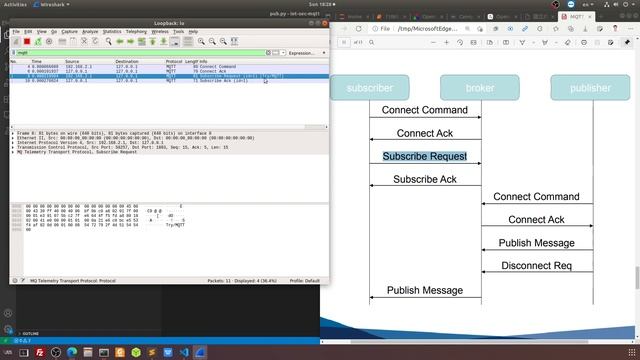Start capture with the shark fin icon
Viewport: 640px width, 360px height.
coord(16,41)
